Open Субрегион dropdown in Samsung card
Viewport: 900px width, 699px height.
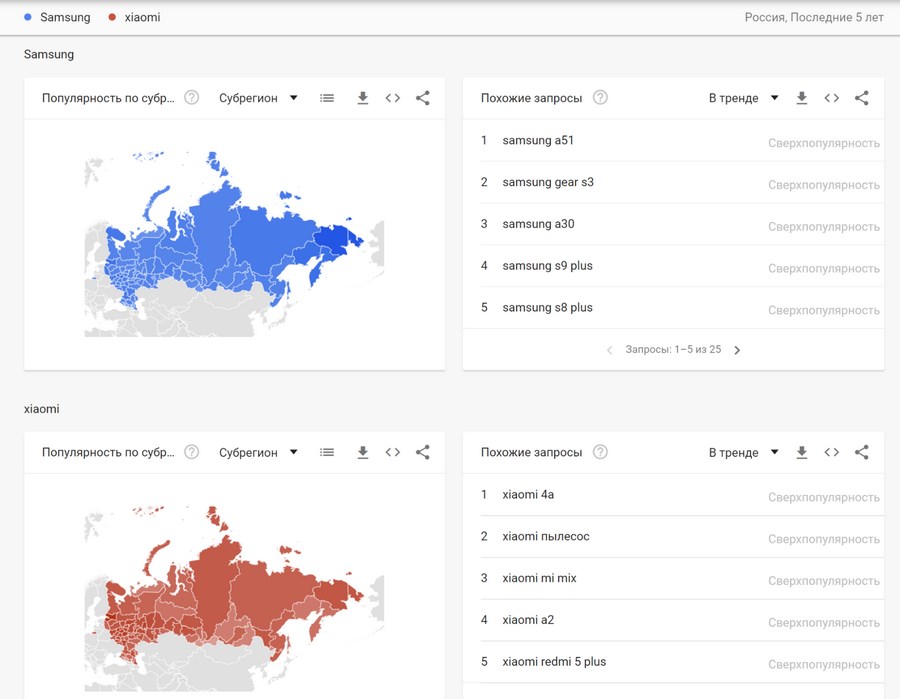pos(258,98)
